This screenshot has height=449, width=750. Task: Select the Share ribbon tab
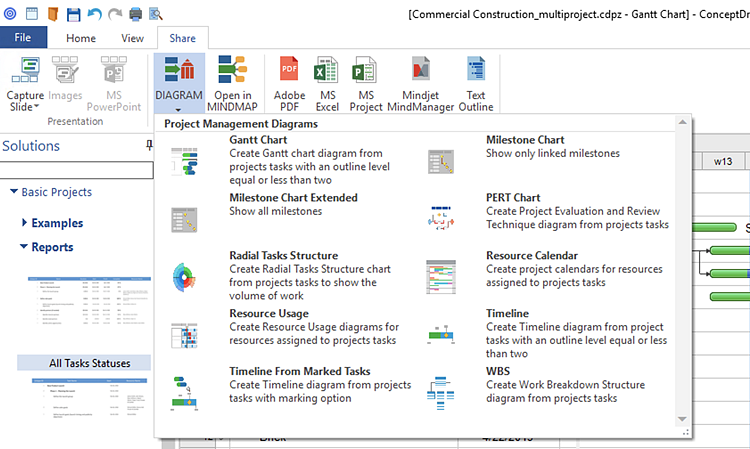182,38
